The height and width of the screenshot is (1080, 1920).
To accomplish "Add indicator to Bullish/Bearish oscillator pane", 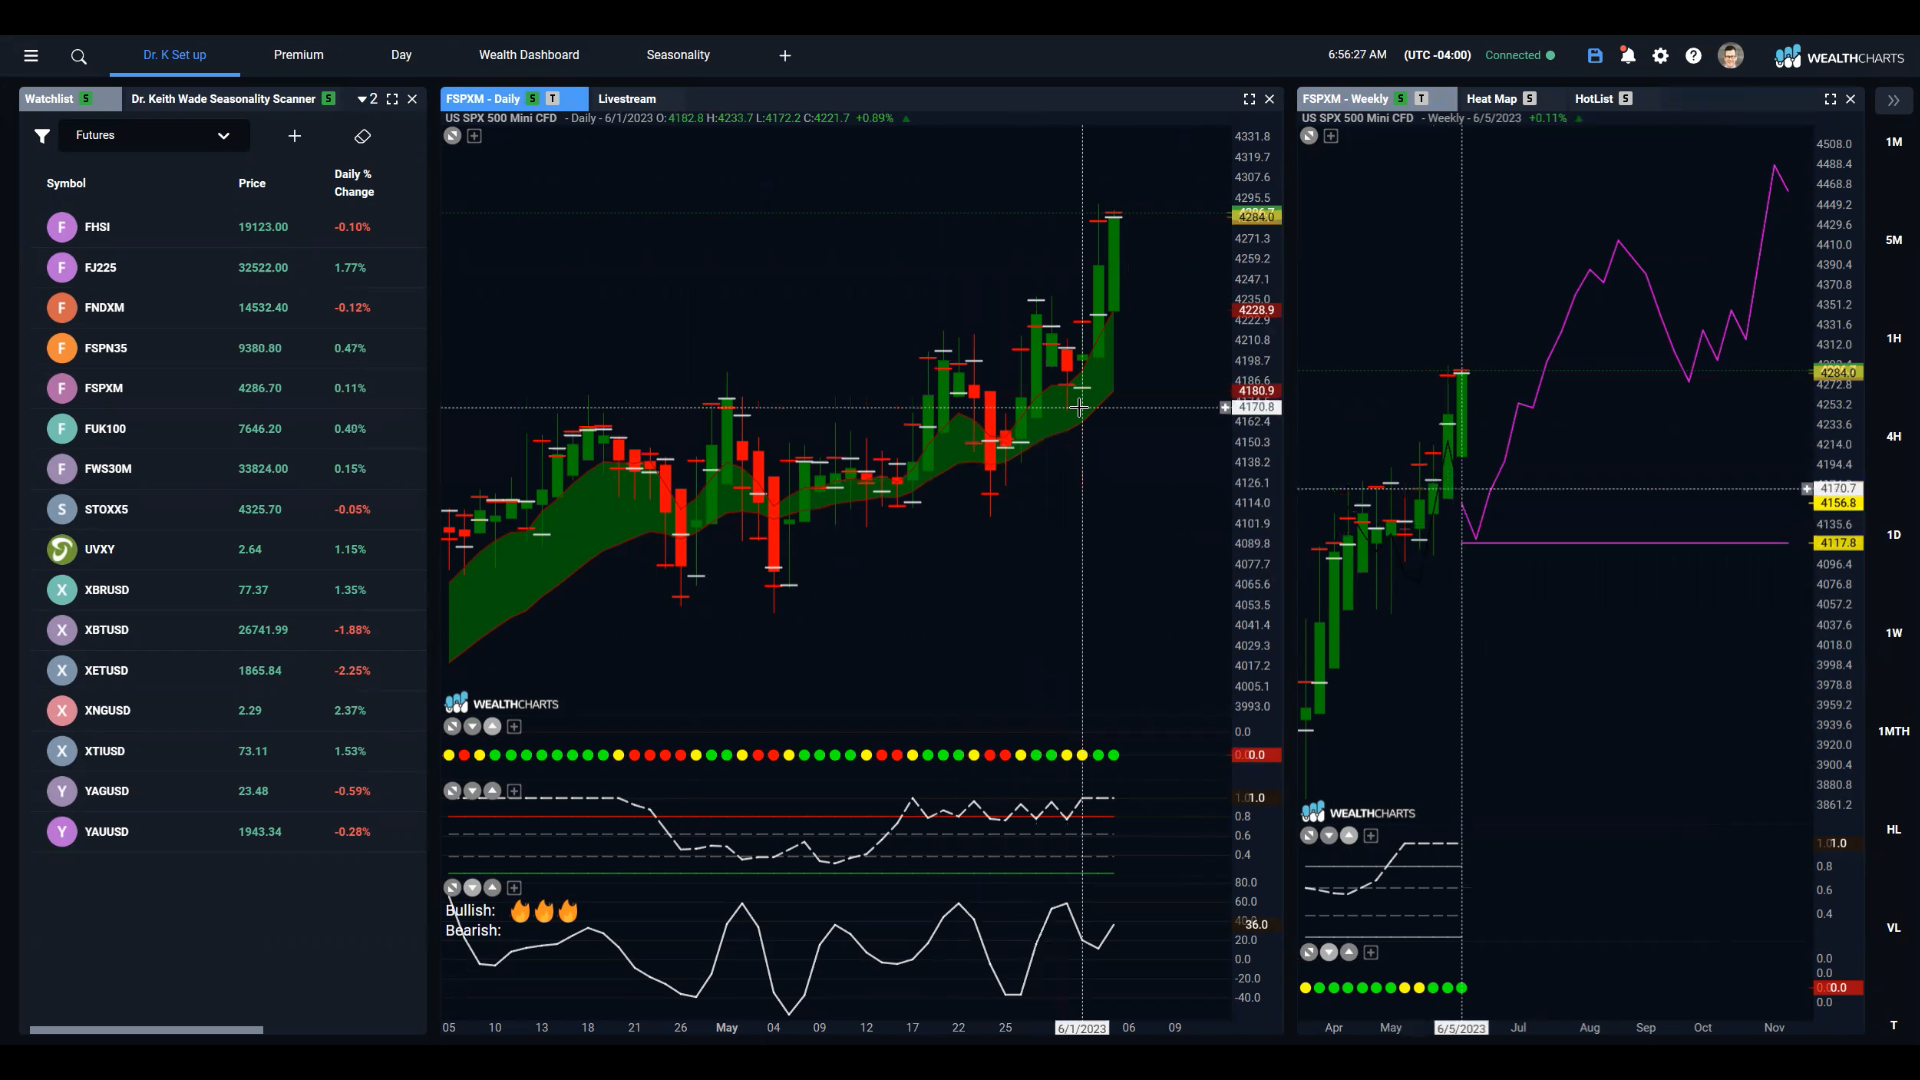I will coord(514,888).
